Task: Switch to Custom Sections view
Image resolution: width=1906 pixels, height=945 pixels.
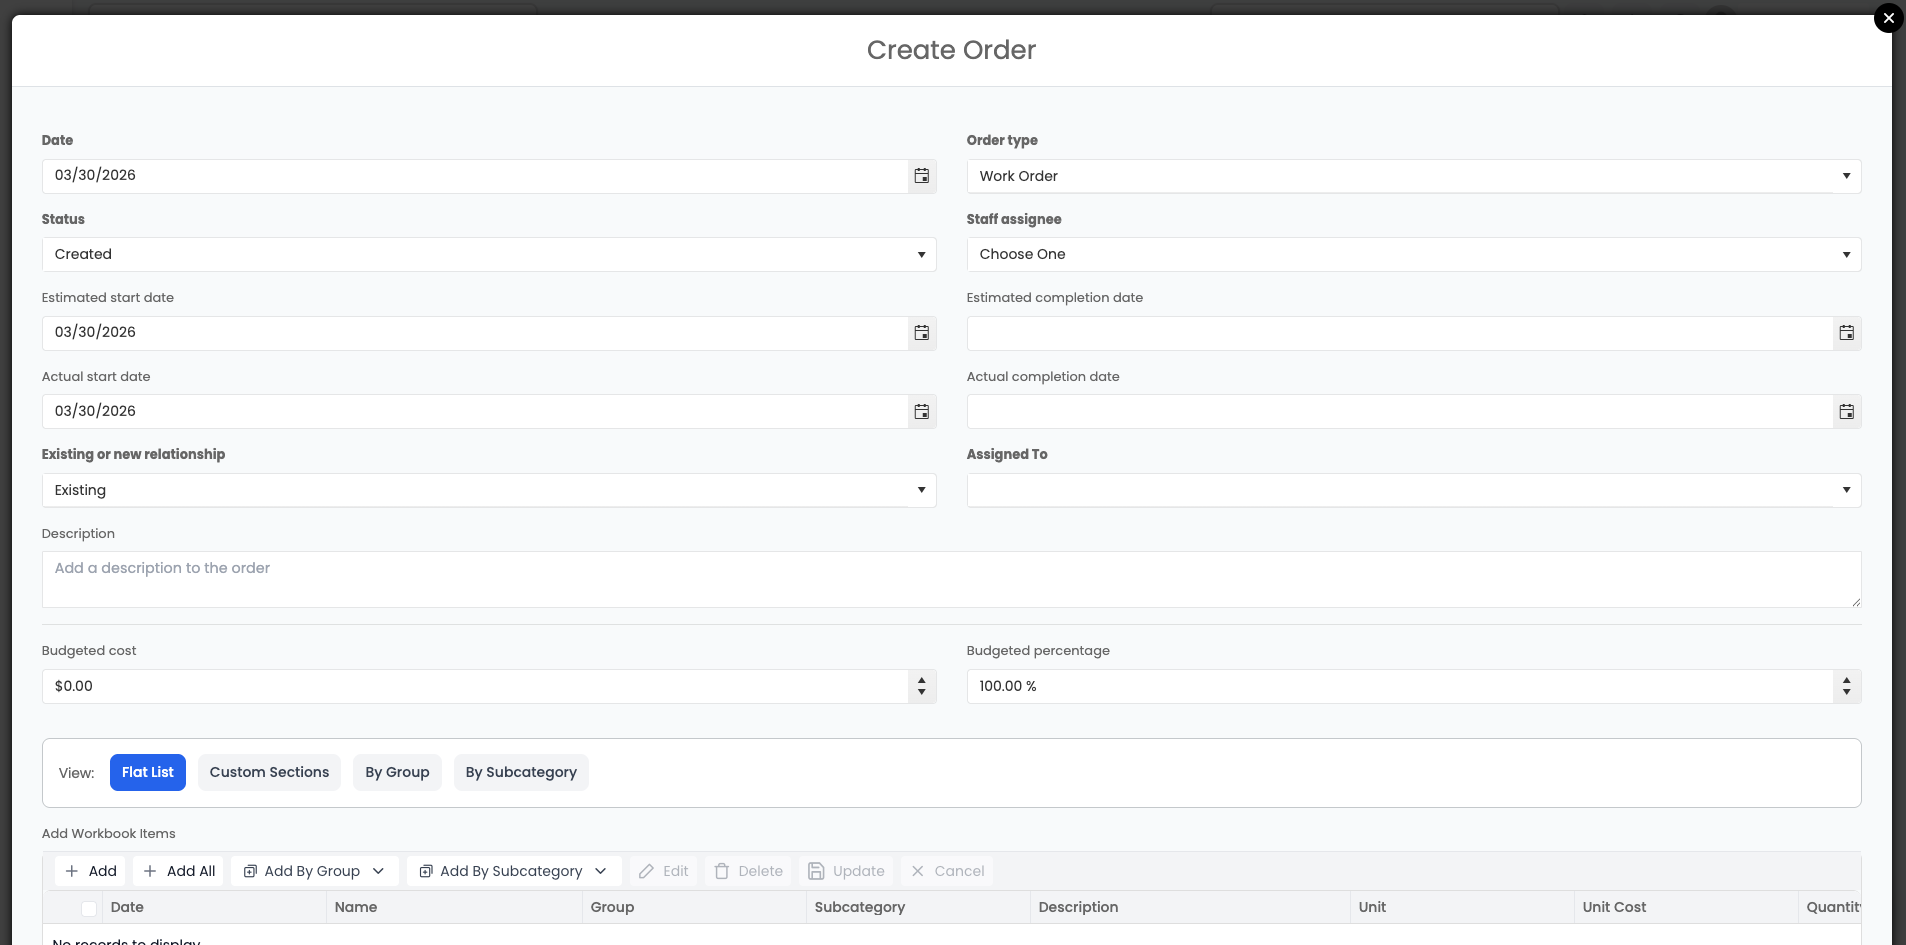Action: click(x=269, y=772)
